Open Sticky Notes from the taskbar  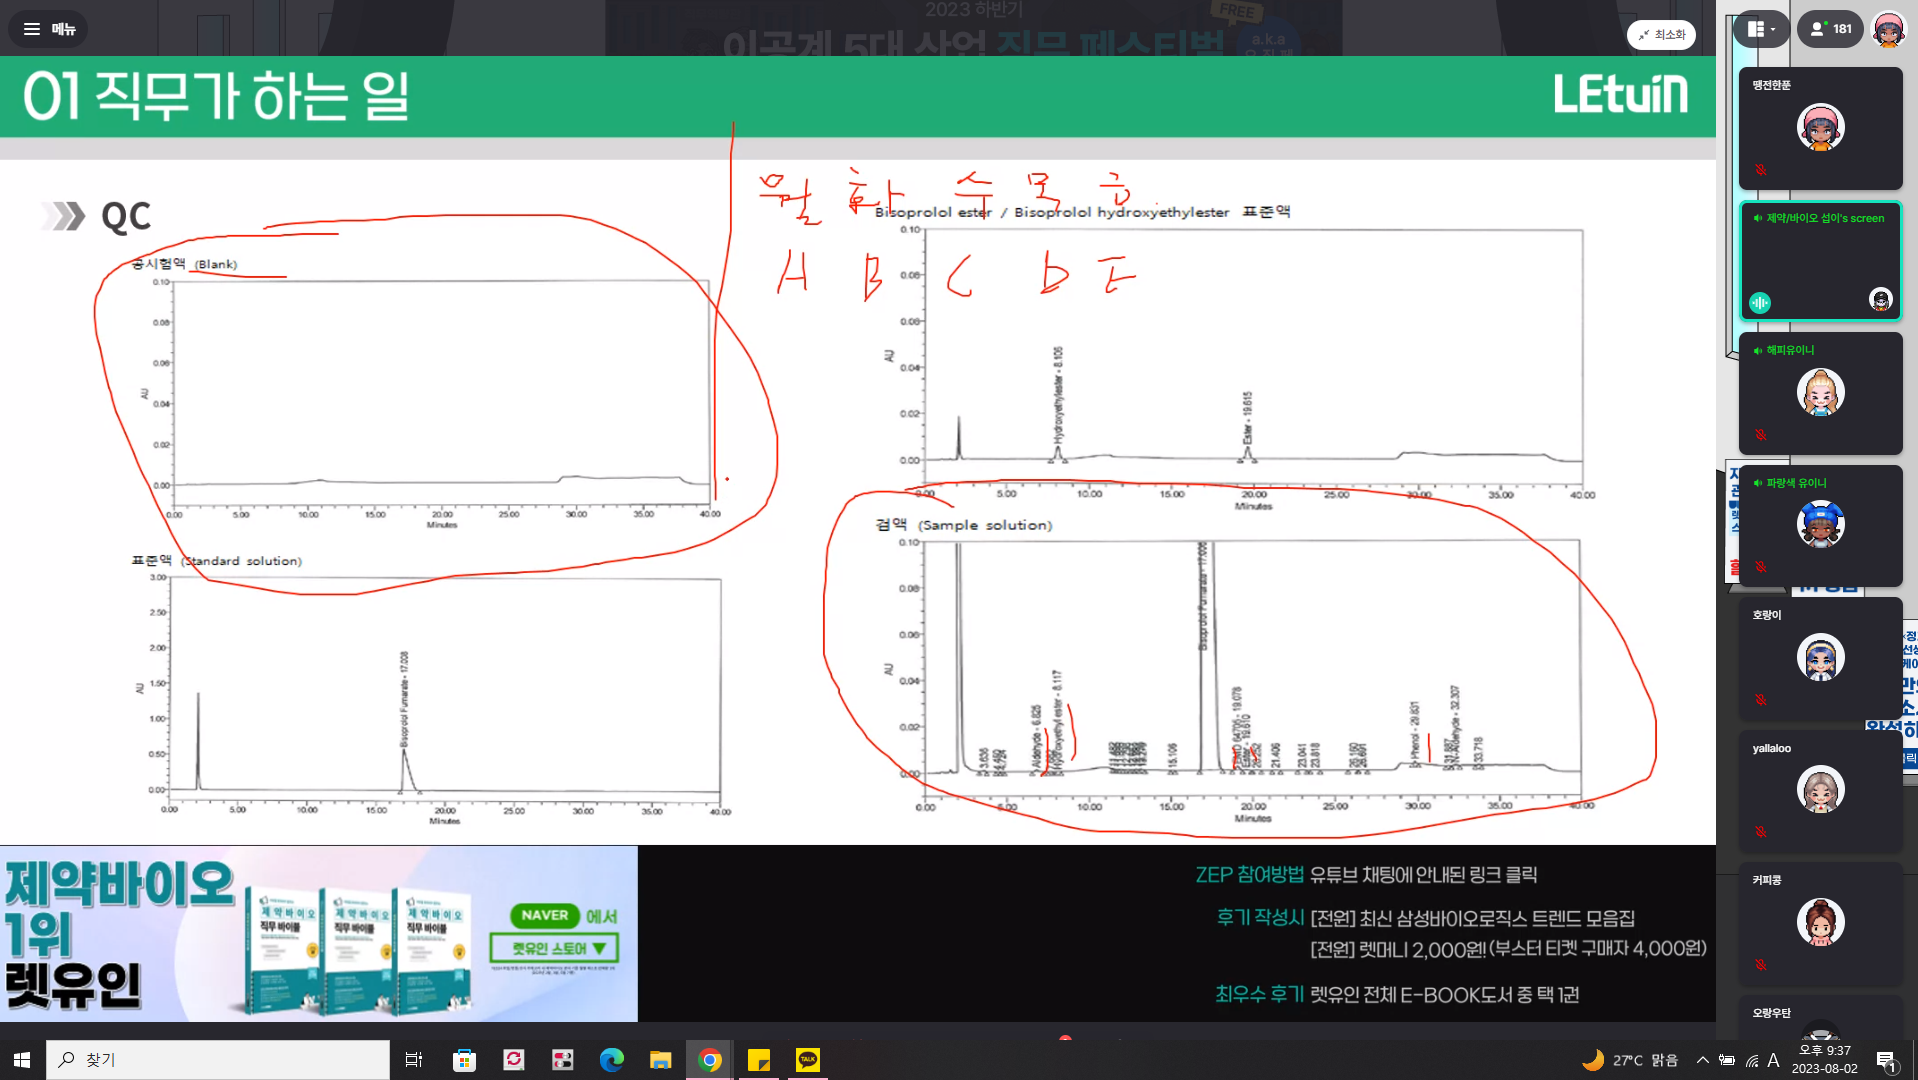[x=759, y=1060]
